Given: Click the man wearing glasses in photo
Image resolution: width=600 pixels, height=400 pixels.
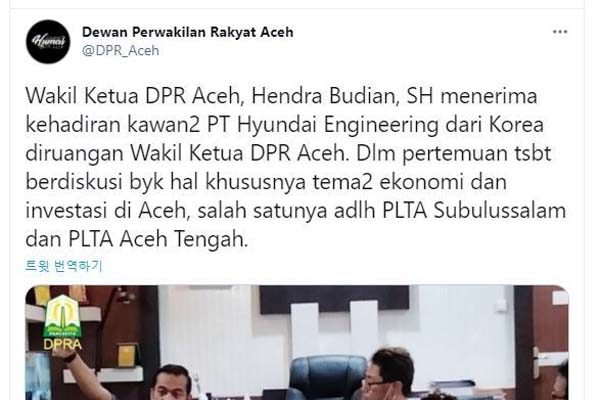Looking at the screenshot, I should pos(385,373).
